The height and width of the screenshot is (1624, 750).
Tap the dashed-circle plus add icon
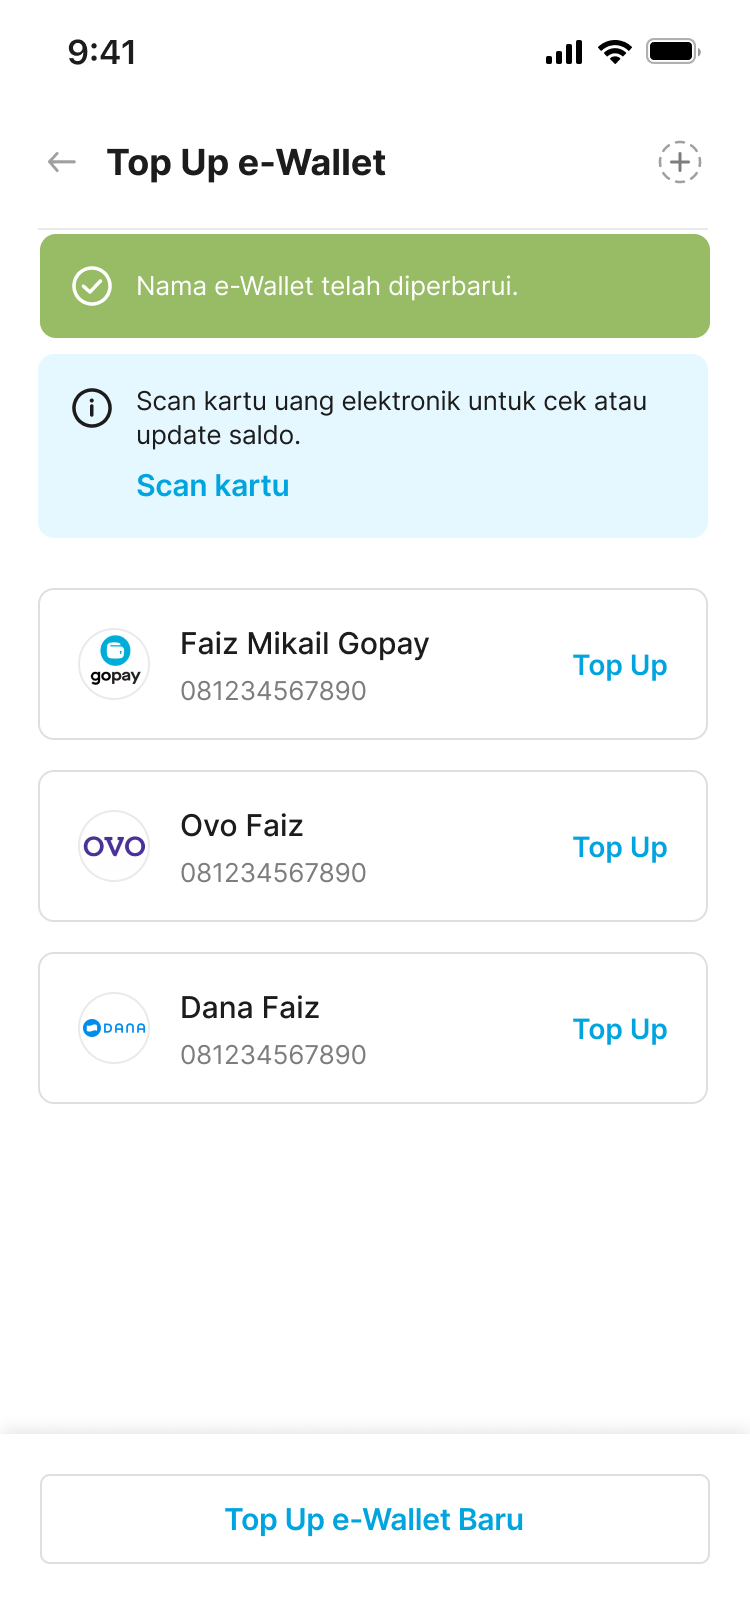pyautogui.click(x=679, y=162)
